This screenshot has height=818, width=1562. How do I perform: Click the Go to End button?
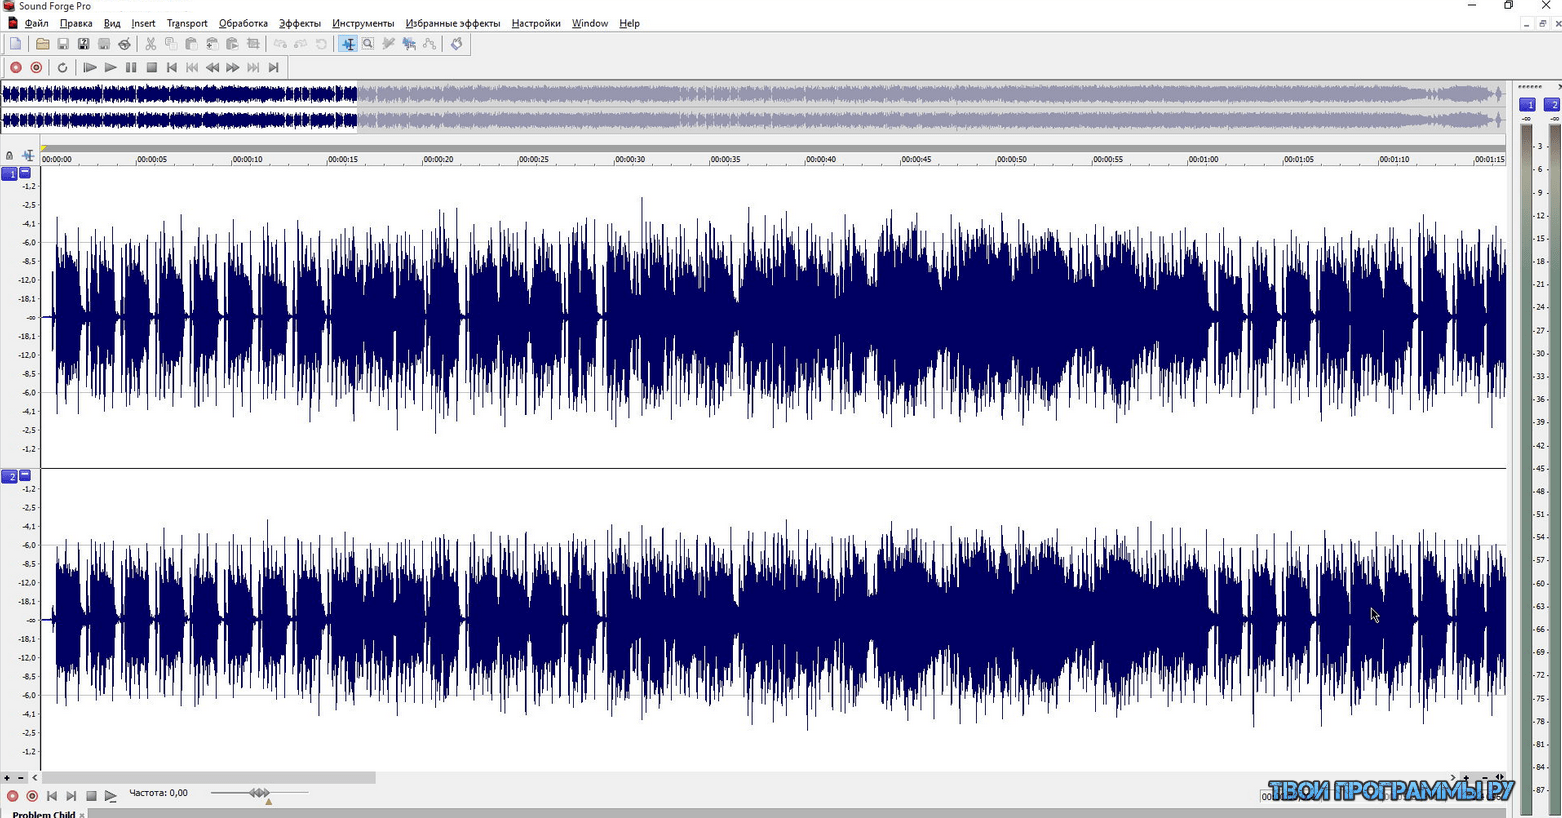tap(274, 68)
